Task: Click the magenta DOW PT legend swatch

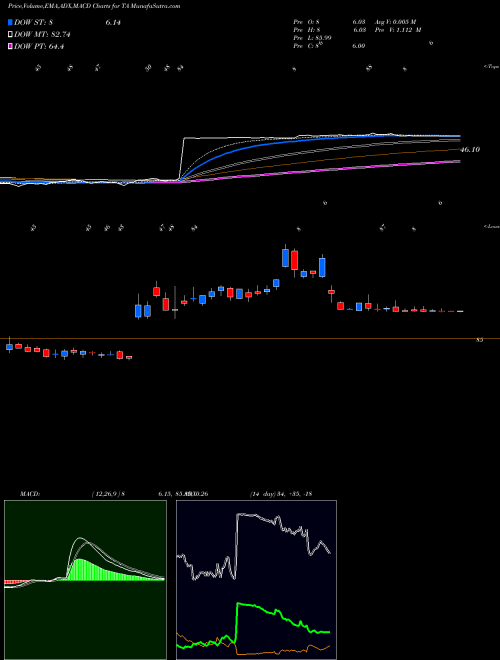Action: point(11,47)
